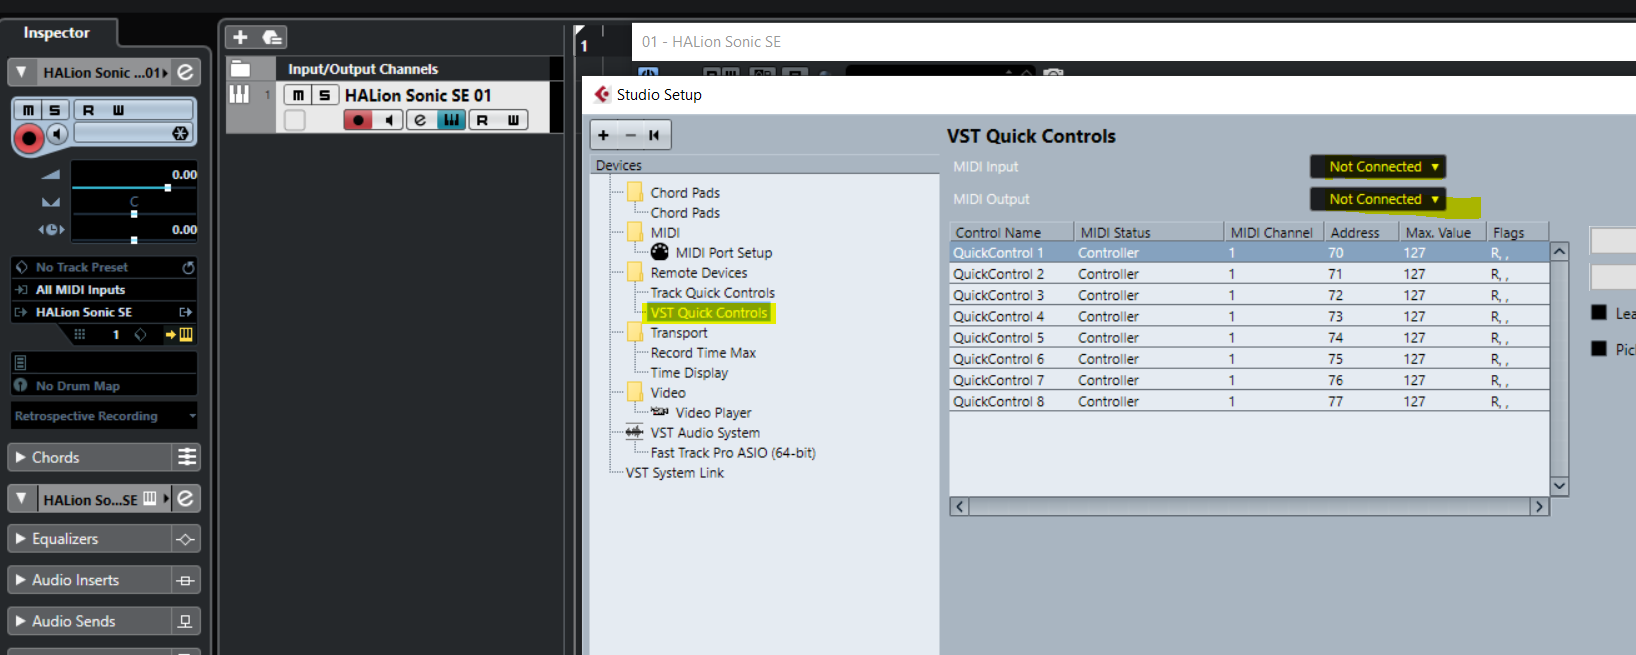Solo track HALion Sonic SE 01
This screenshot has height=655, width=1636.
coord(324,95)
